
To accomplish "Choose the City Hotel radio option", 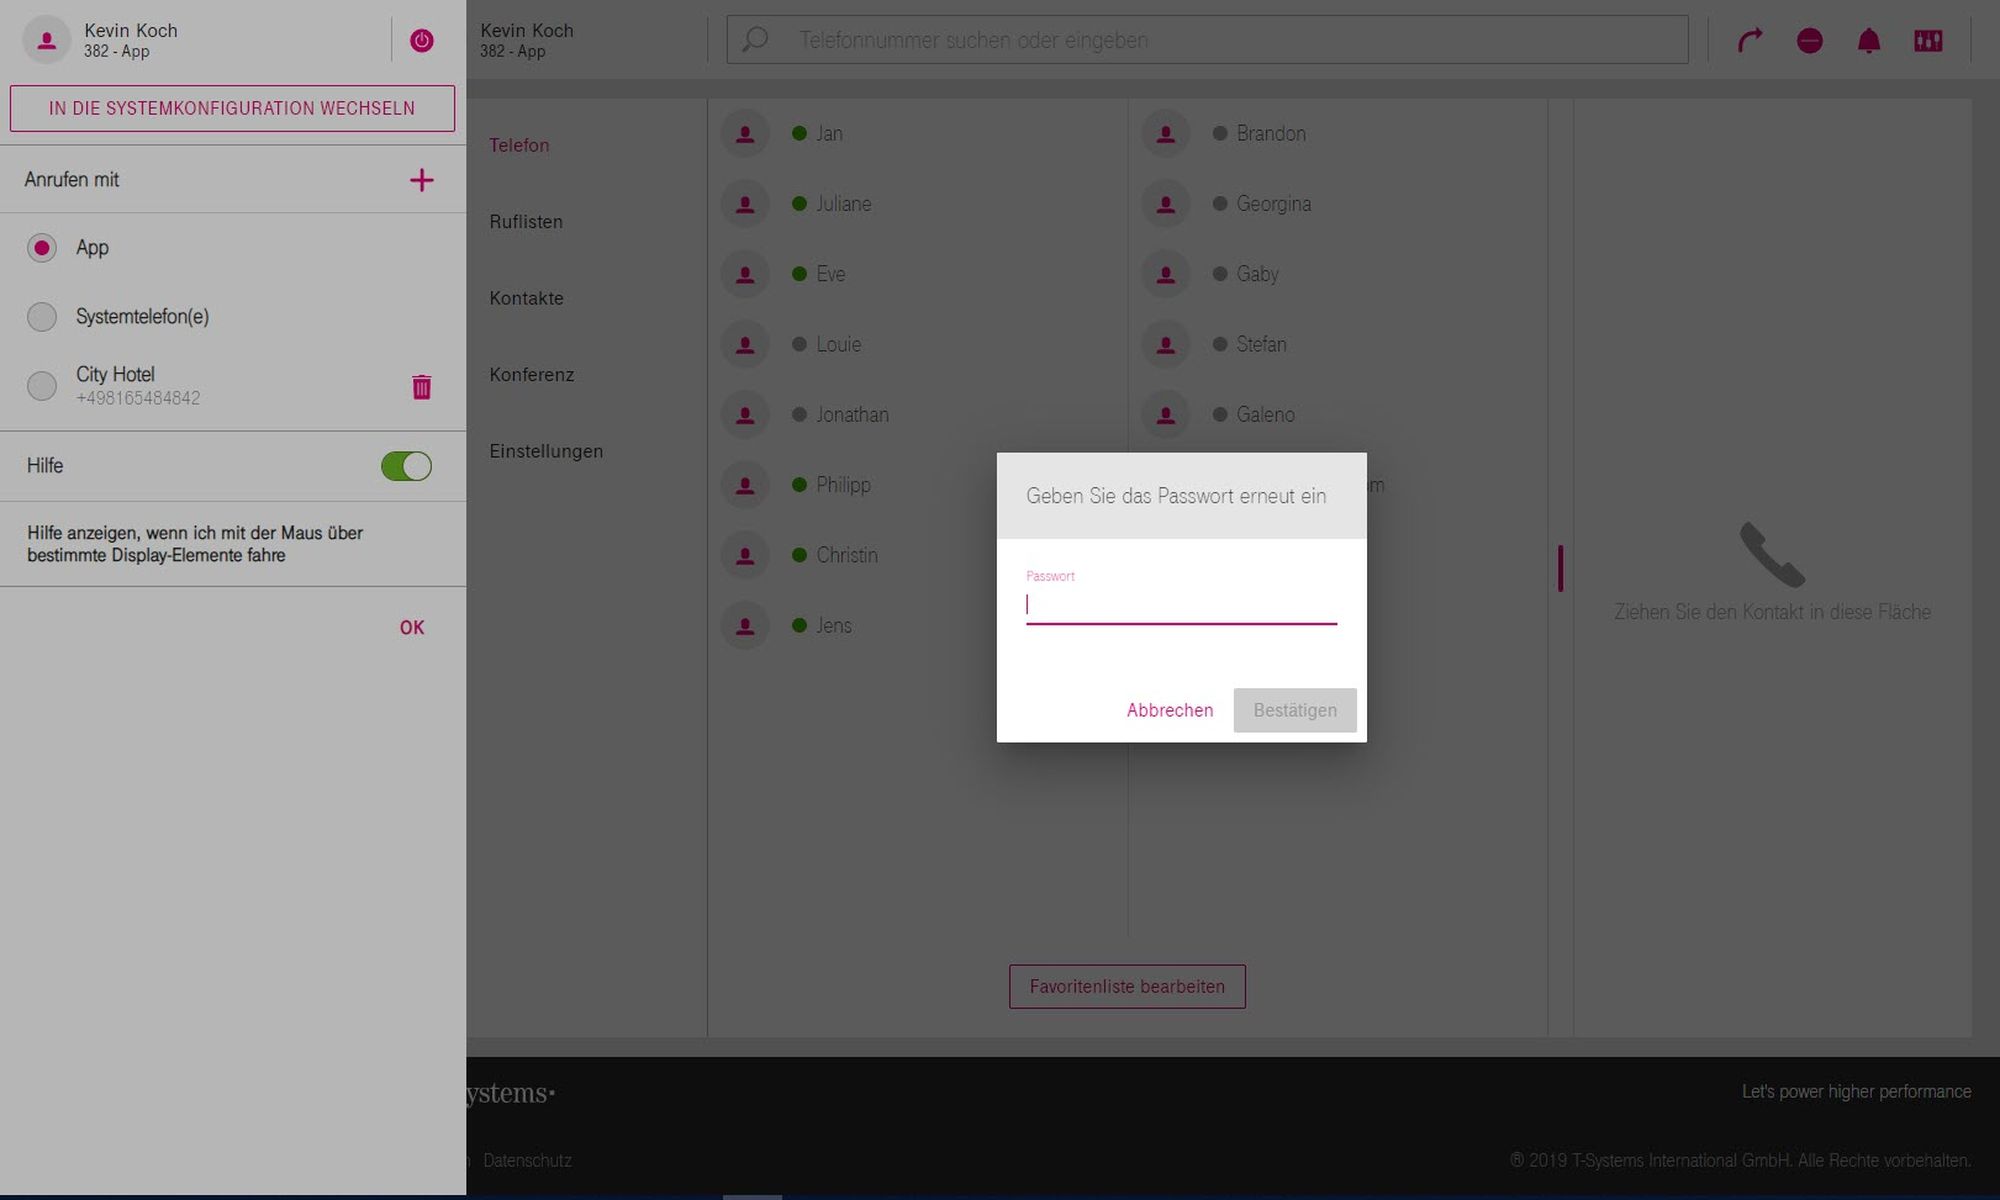I will click(42, 385).
